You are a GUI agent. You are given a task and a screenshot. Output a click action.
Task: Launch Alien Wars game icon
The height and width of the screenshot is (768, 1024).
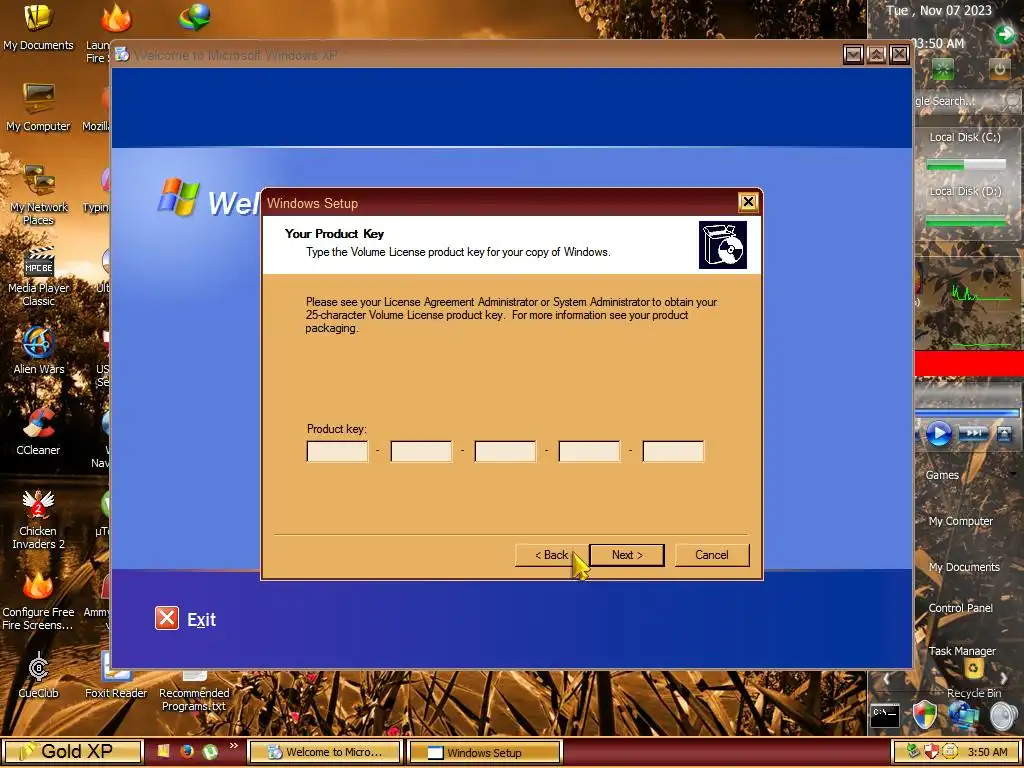tap(39, 351)
